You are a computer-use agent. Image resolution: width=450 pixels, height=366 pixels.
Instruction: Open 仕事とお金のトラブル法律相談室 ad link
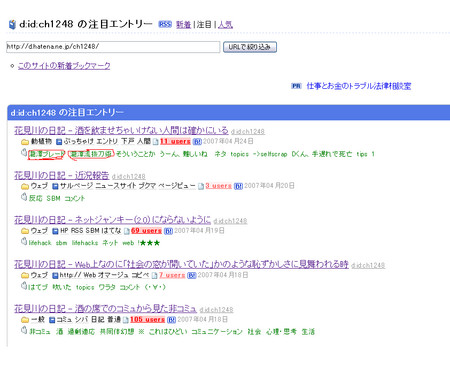click(359, 86)
